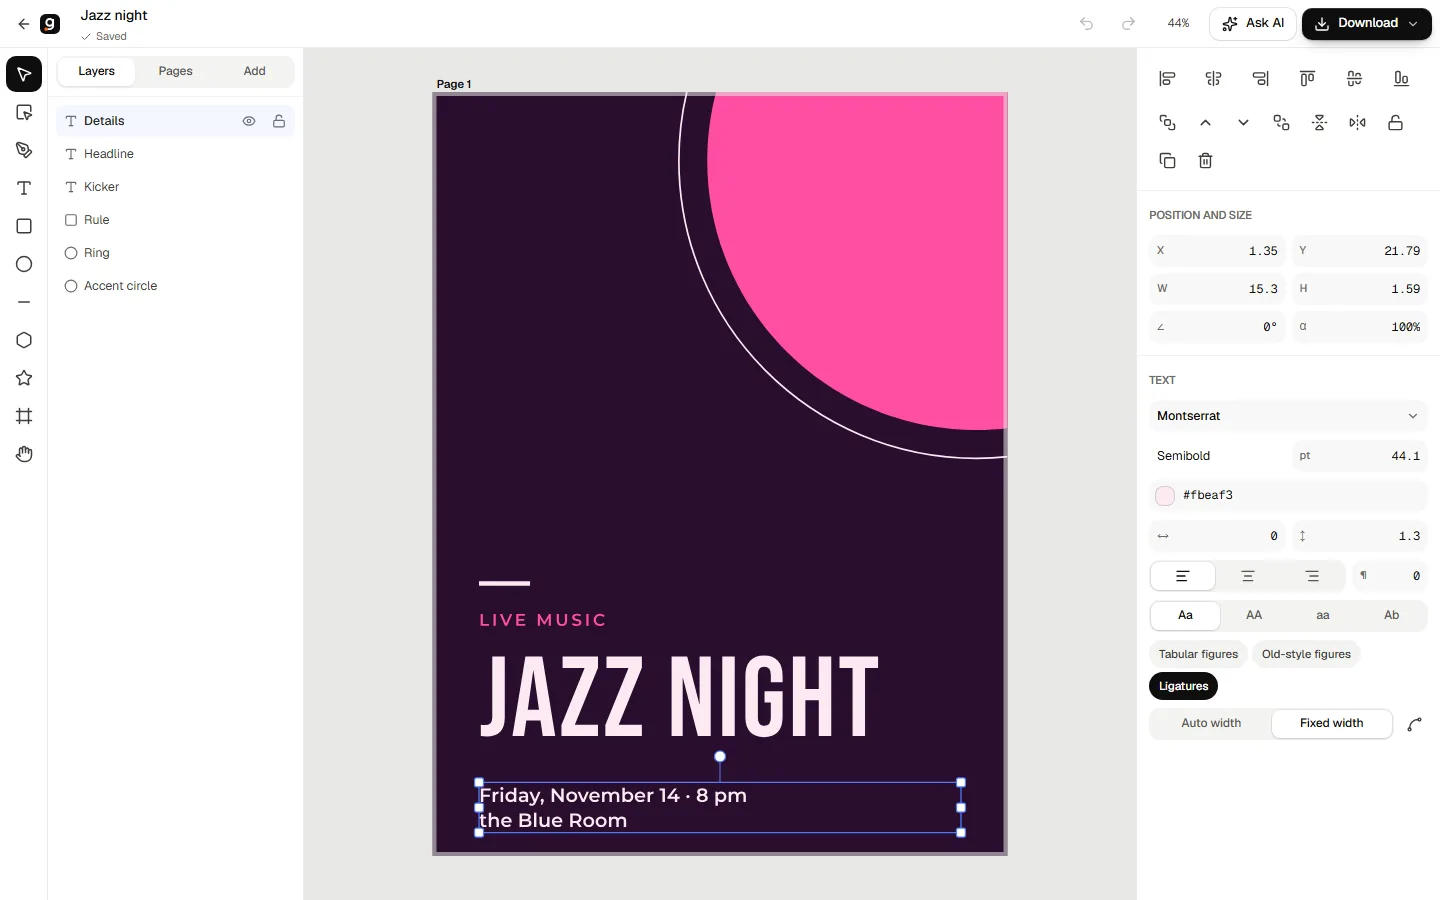Enable Tabular figures option
This screenshot has height=900, width=1440.
1198,654
